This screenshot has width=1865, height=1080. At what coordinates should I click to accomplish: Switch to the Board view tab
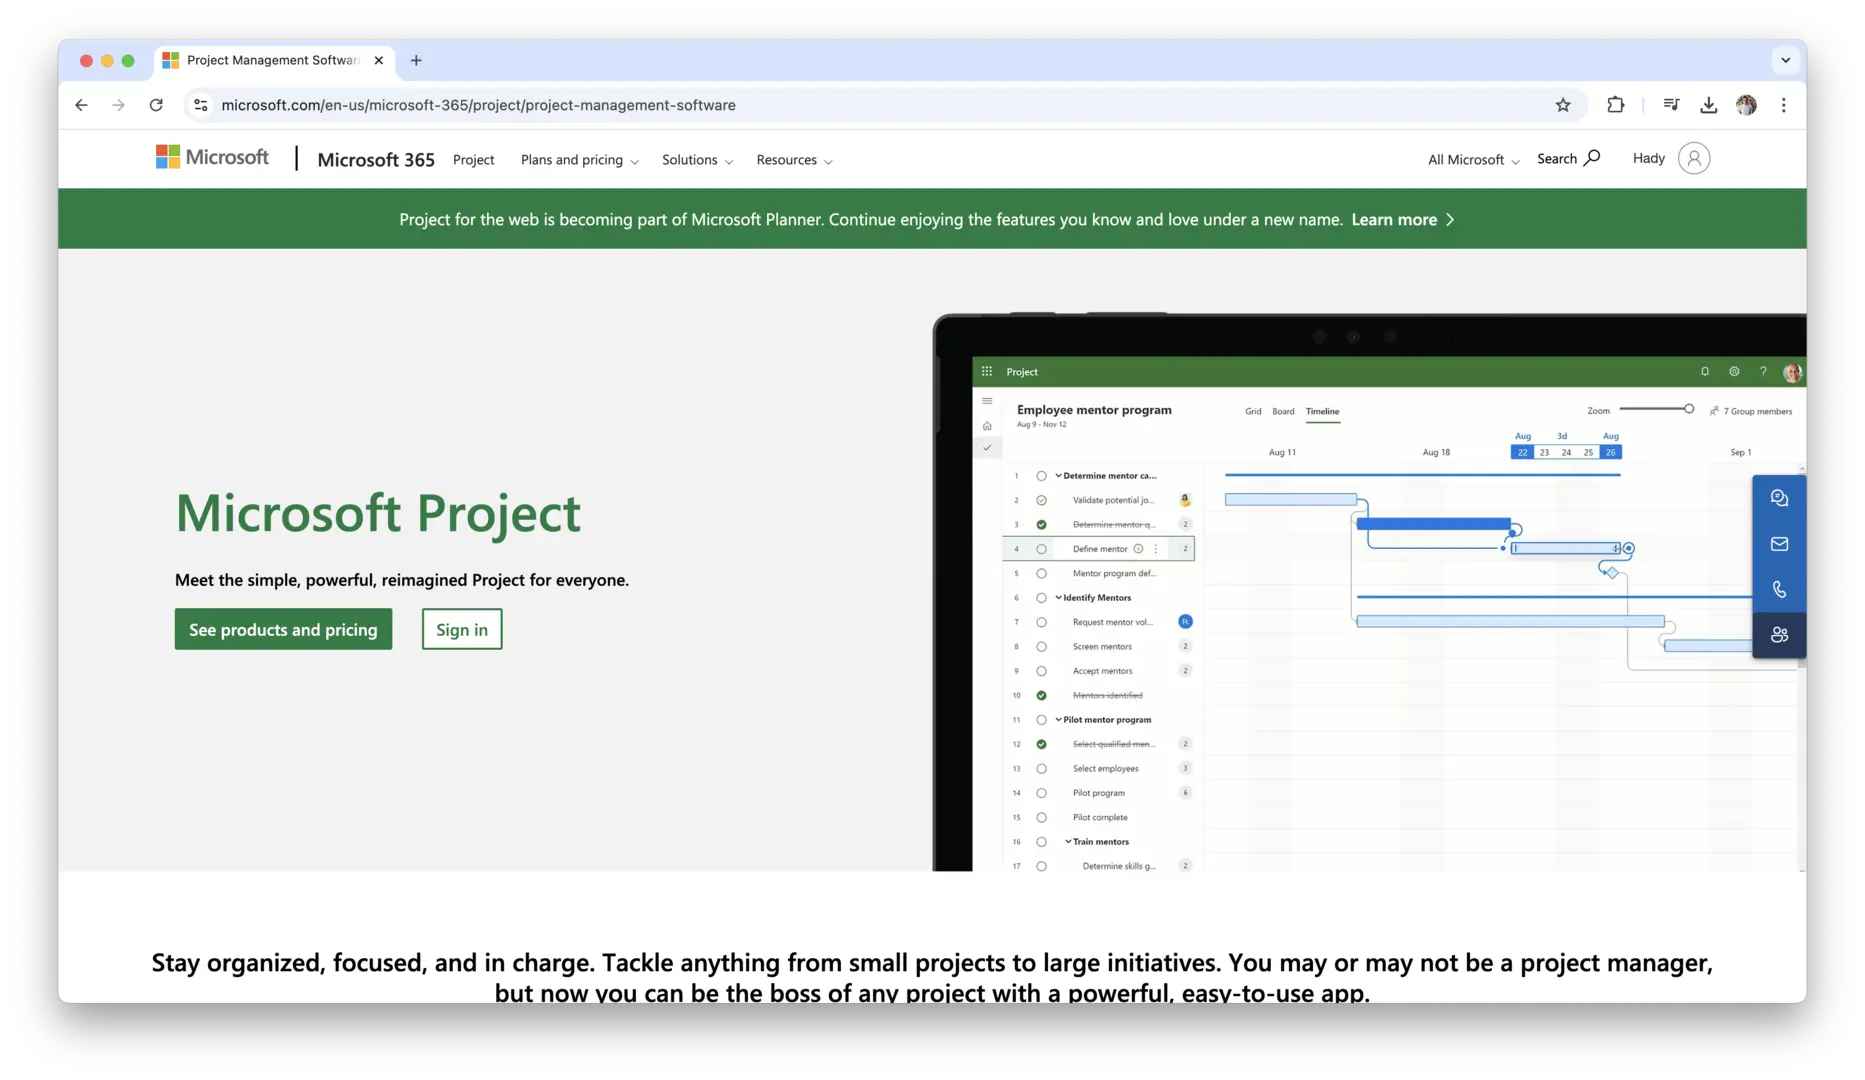pyautogui.click(x=1283, y=411)
